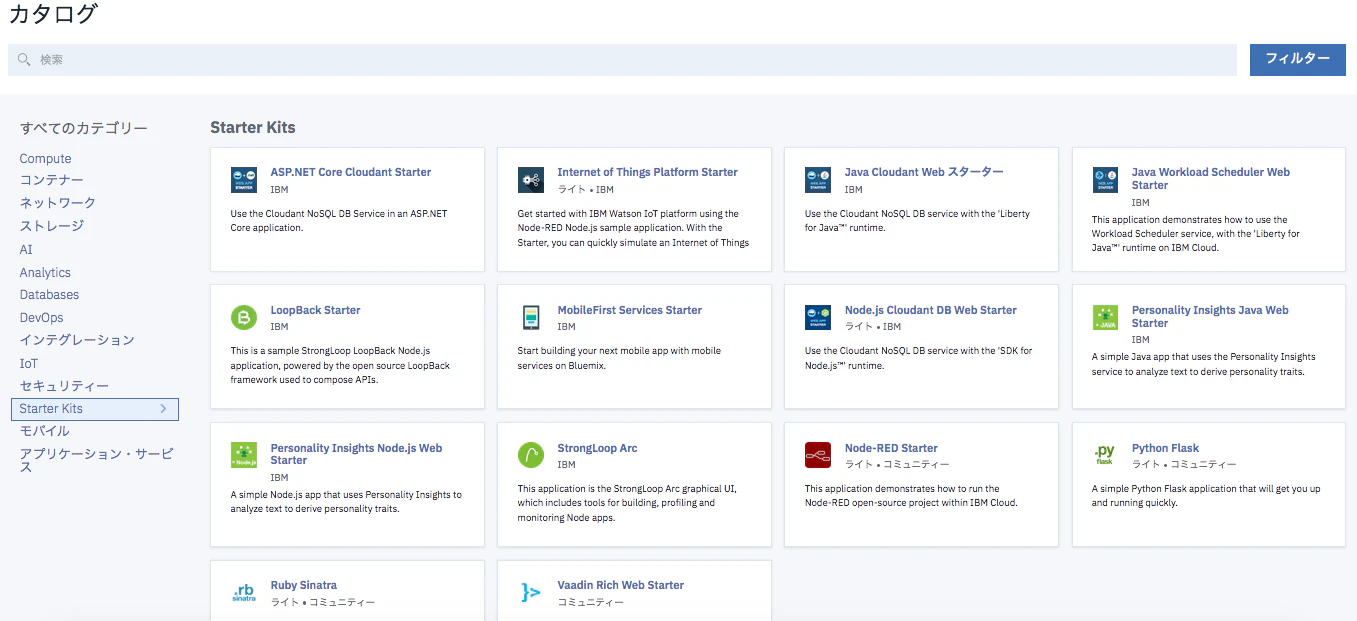Screen dimensions: 1357x621
Task: Click the search magnifier icon
Action: click(24, 60)
